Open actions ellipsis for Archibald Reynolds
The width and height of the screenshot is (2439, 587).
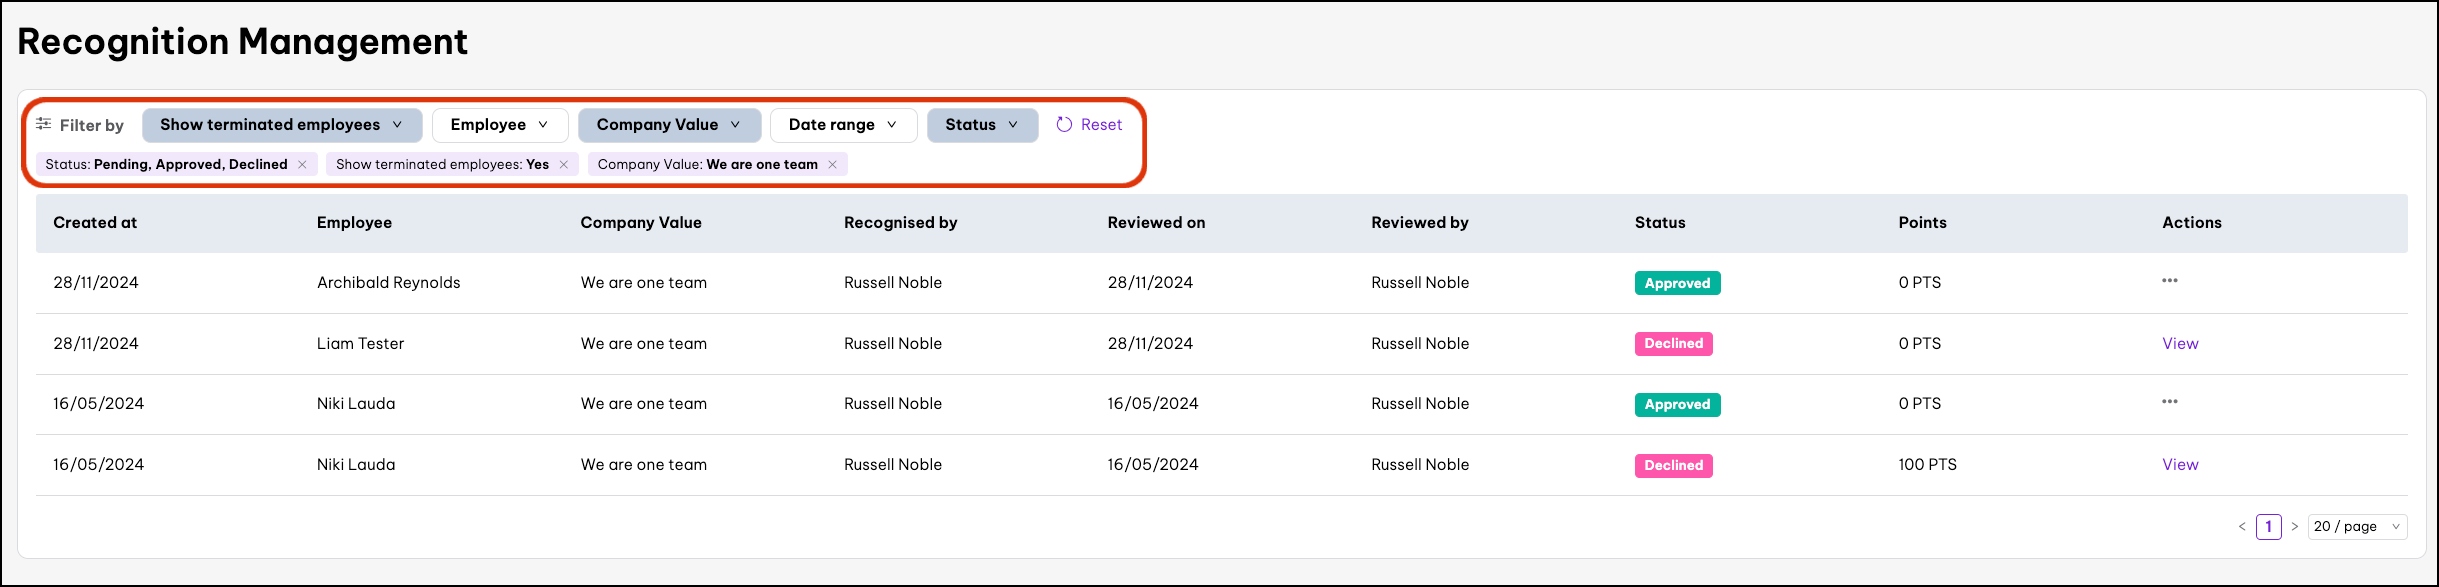pos(2169,281)
